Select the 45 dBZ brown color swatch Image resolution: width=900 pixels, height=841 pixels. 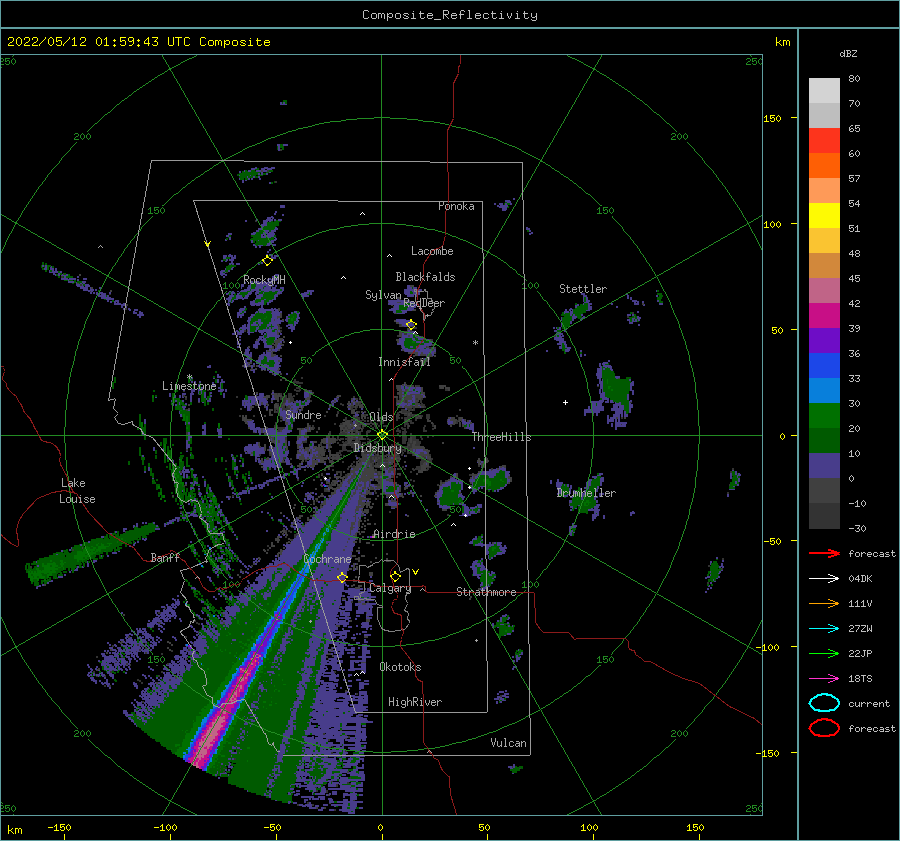click(x=824, y=266)
